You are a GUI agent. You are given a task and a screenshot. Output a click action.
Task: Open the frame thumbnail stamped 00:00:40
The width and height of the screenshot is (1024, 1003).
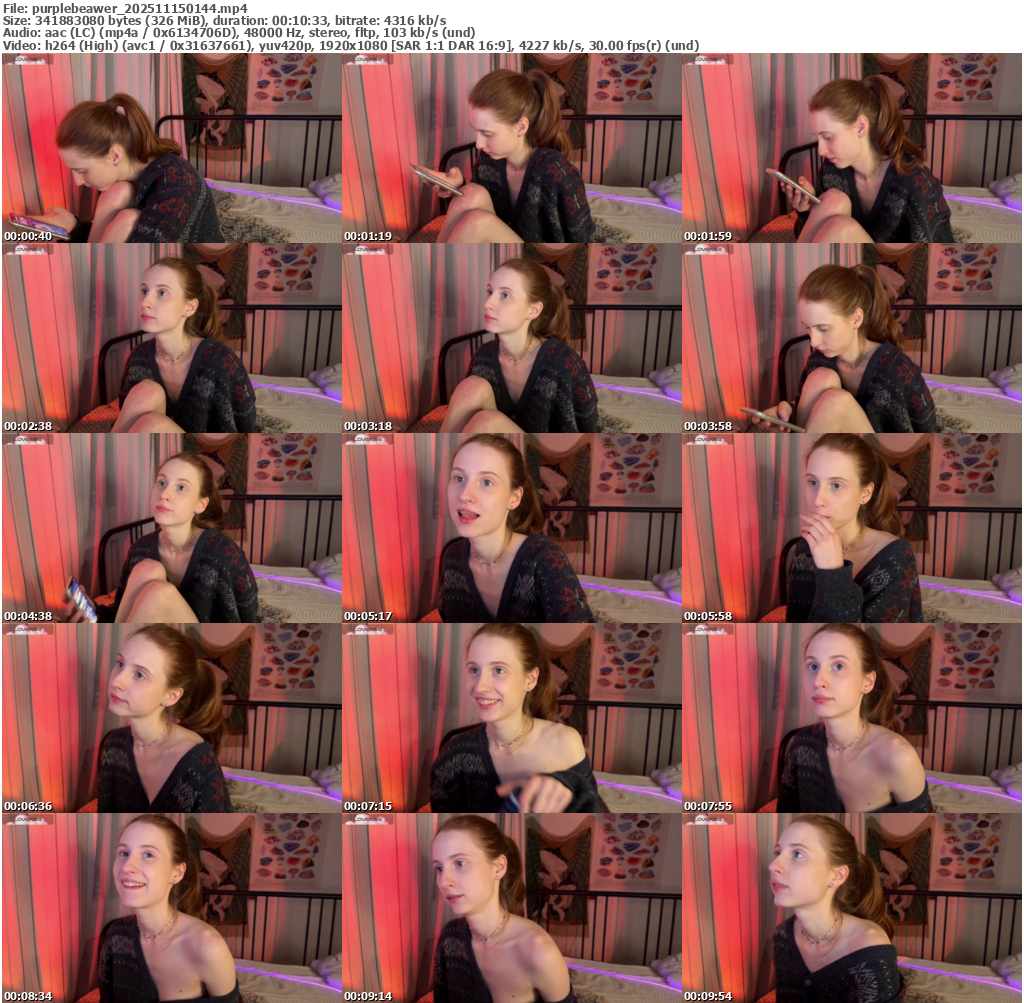coord(172,148)
